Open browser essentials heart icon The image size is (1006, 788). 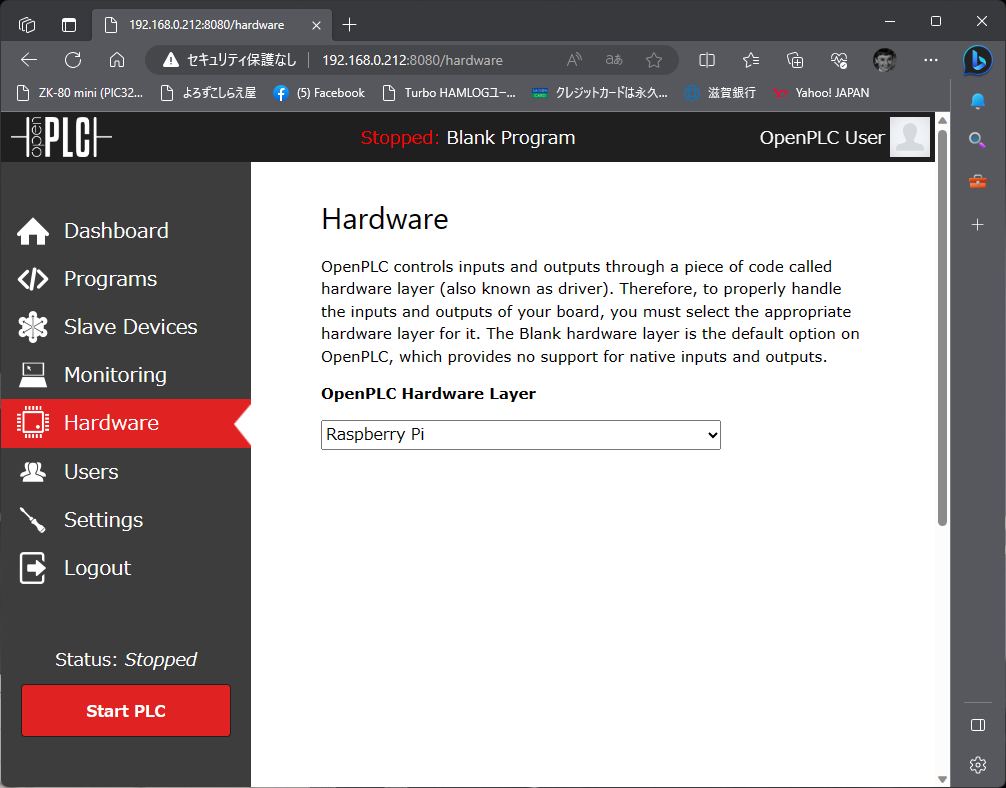pyautogui.click(x=839, y=60)
